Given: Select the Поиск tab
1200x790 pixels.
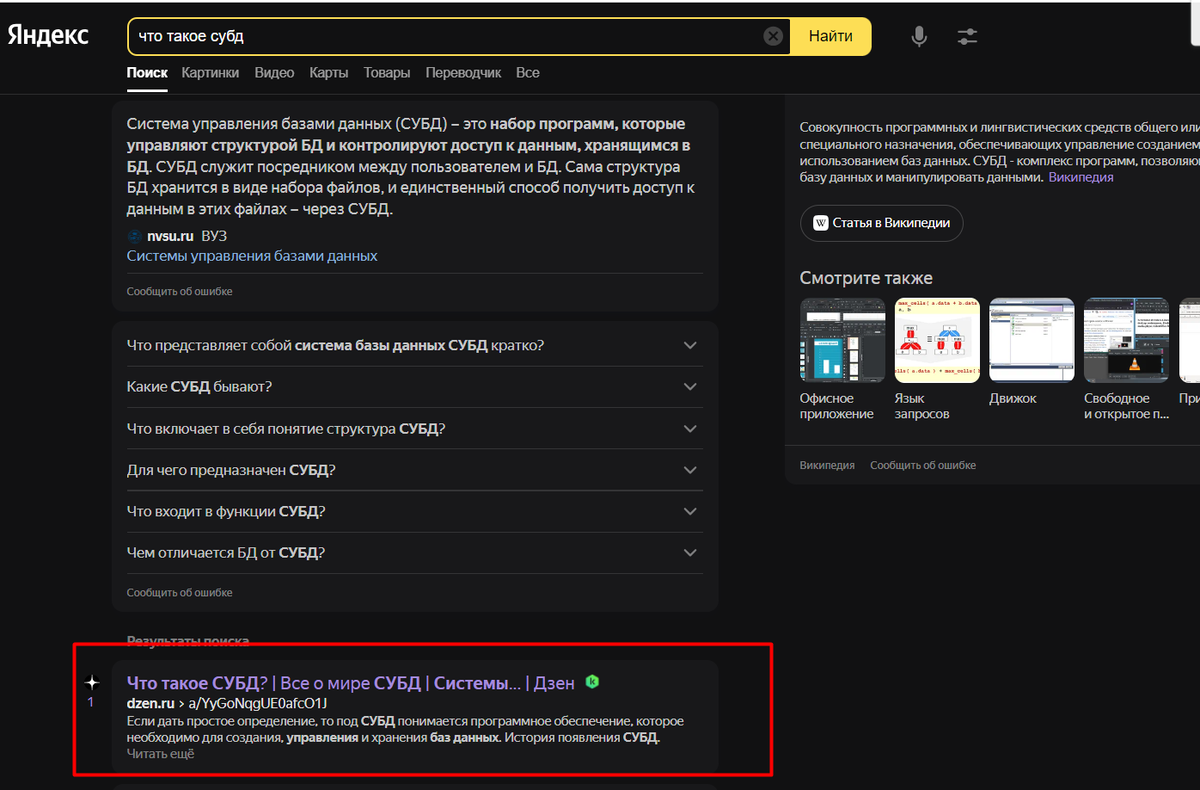Looking at the screenshot, I should click(147, 73).
